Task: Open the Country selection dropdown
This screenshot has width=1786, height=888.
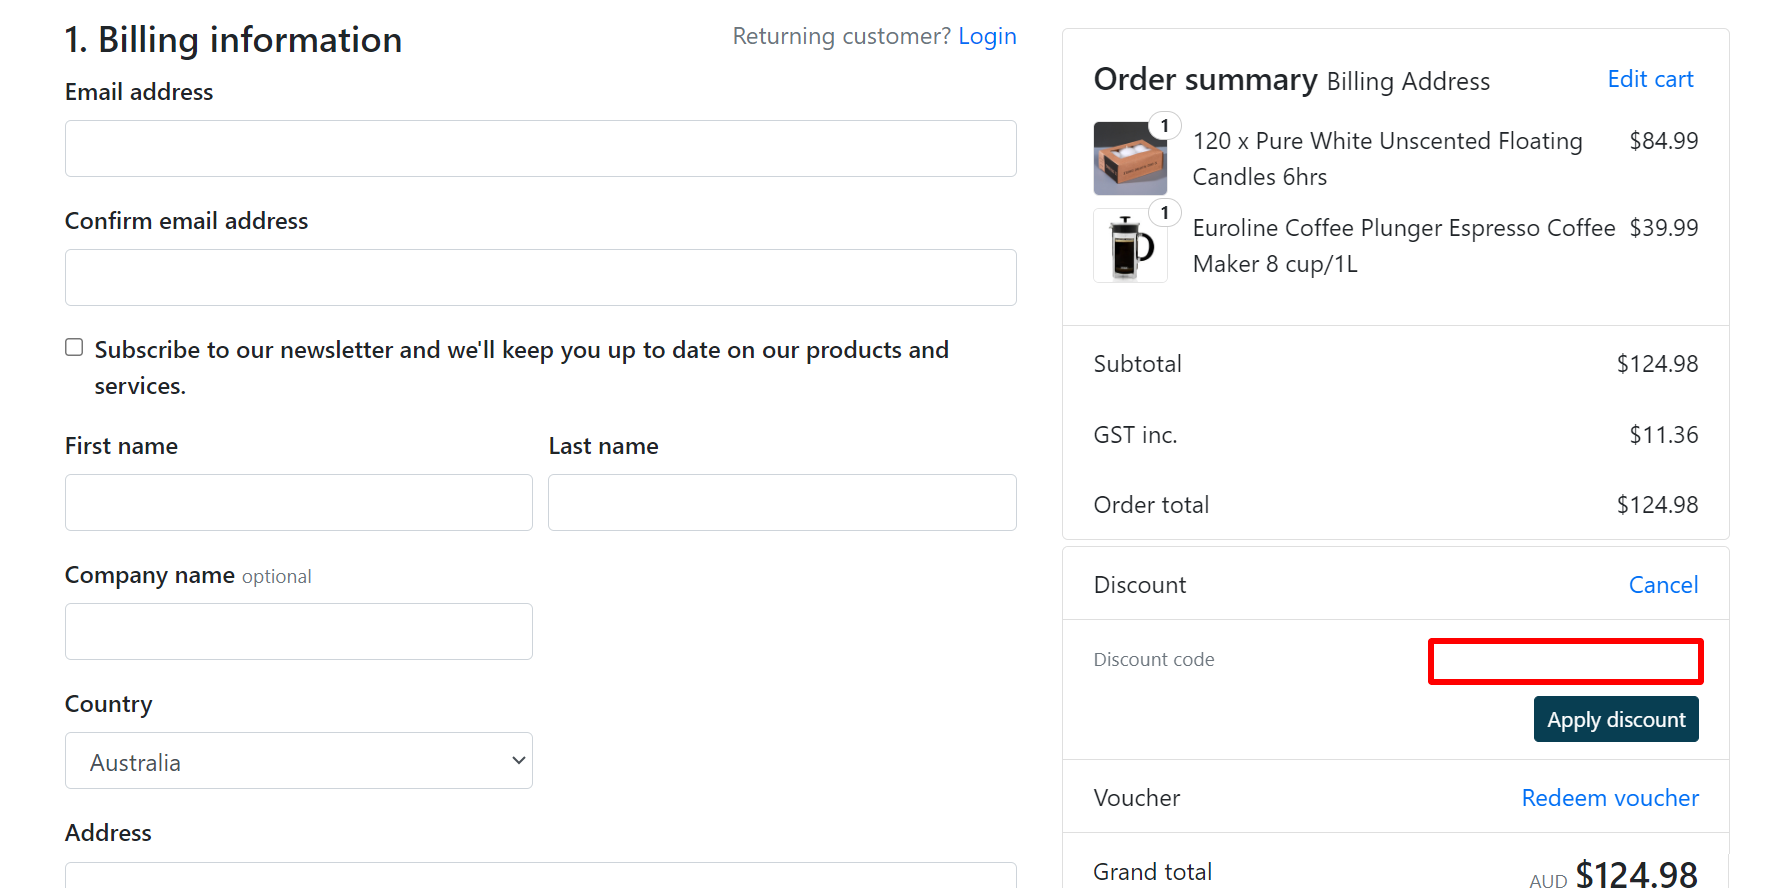Action: 298,760
